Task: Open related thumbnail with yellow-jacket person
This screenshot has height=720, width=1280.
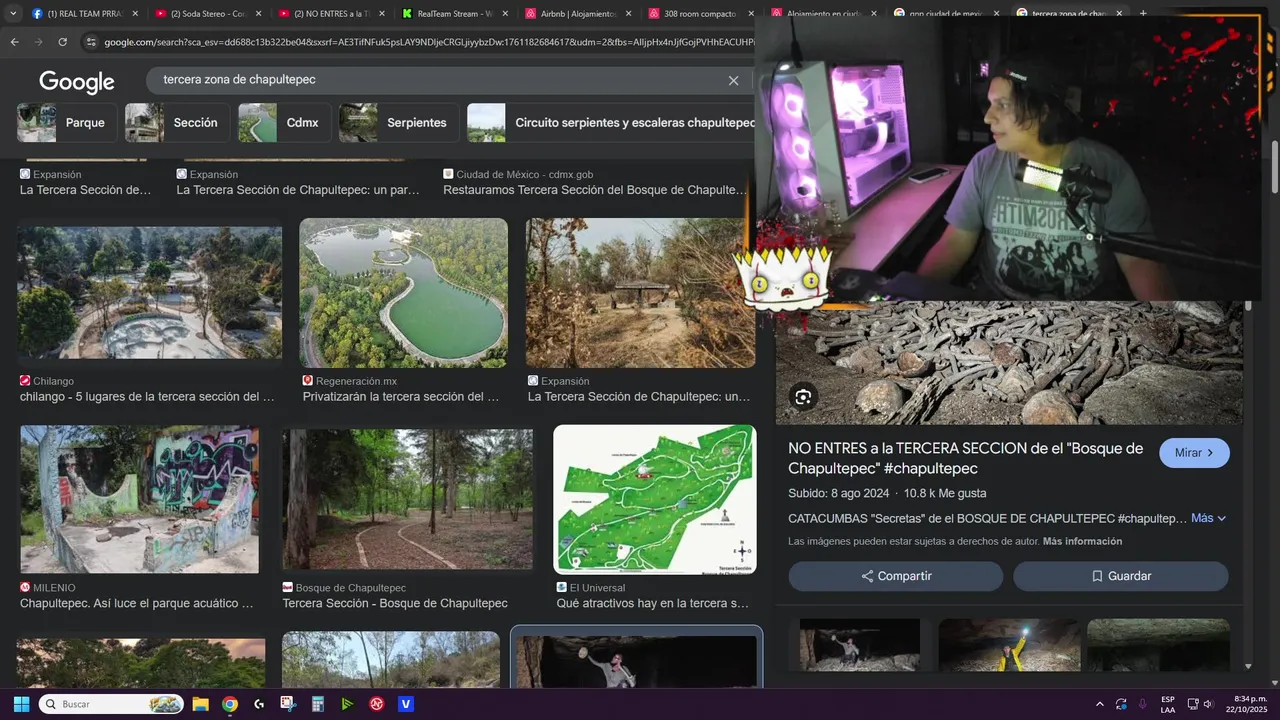Action: pos(1009,645)
